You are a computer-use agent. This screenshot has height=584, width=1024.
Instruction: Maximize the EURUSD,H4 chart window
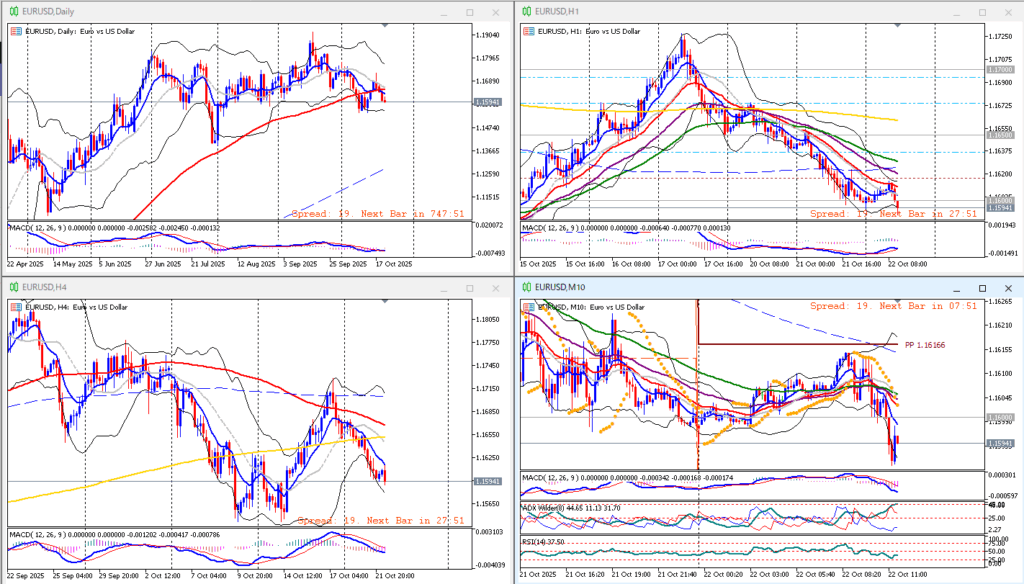click(469, 286)
